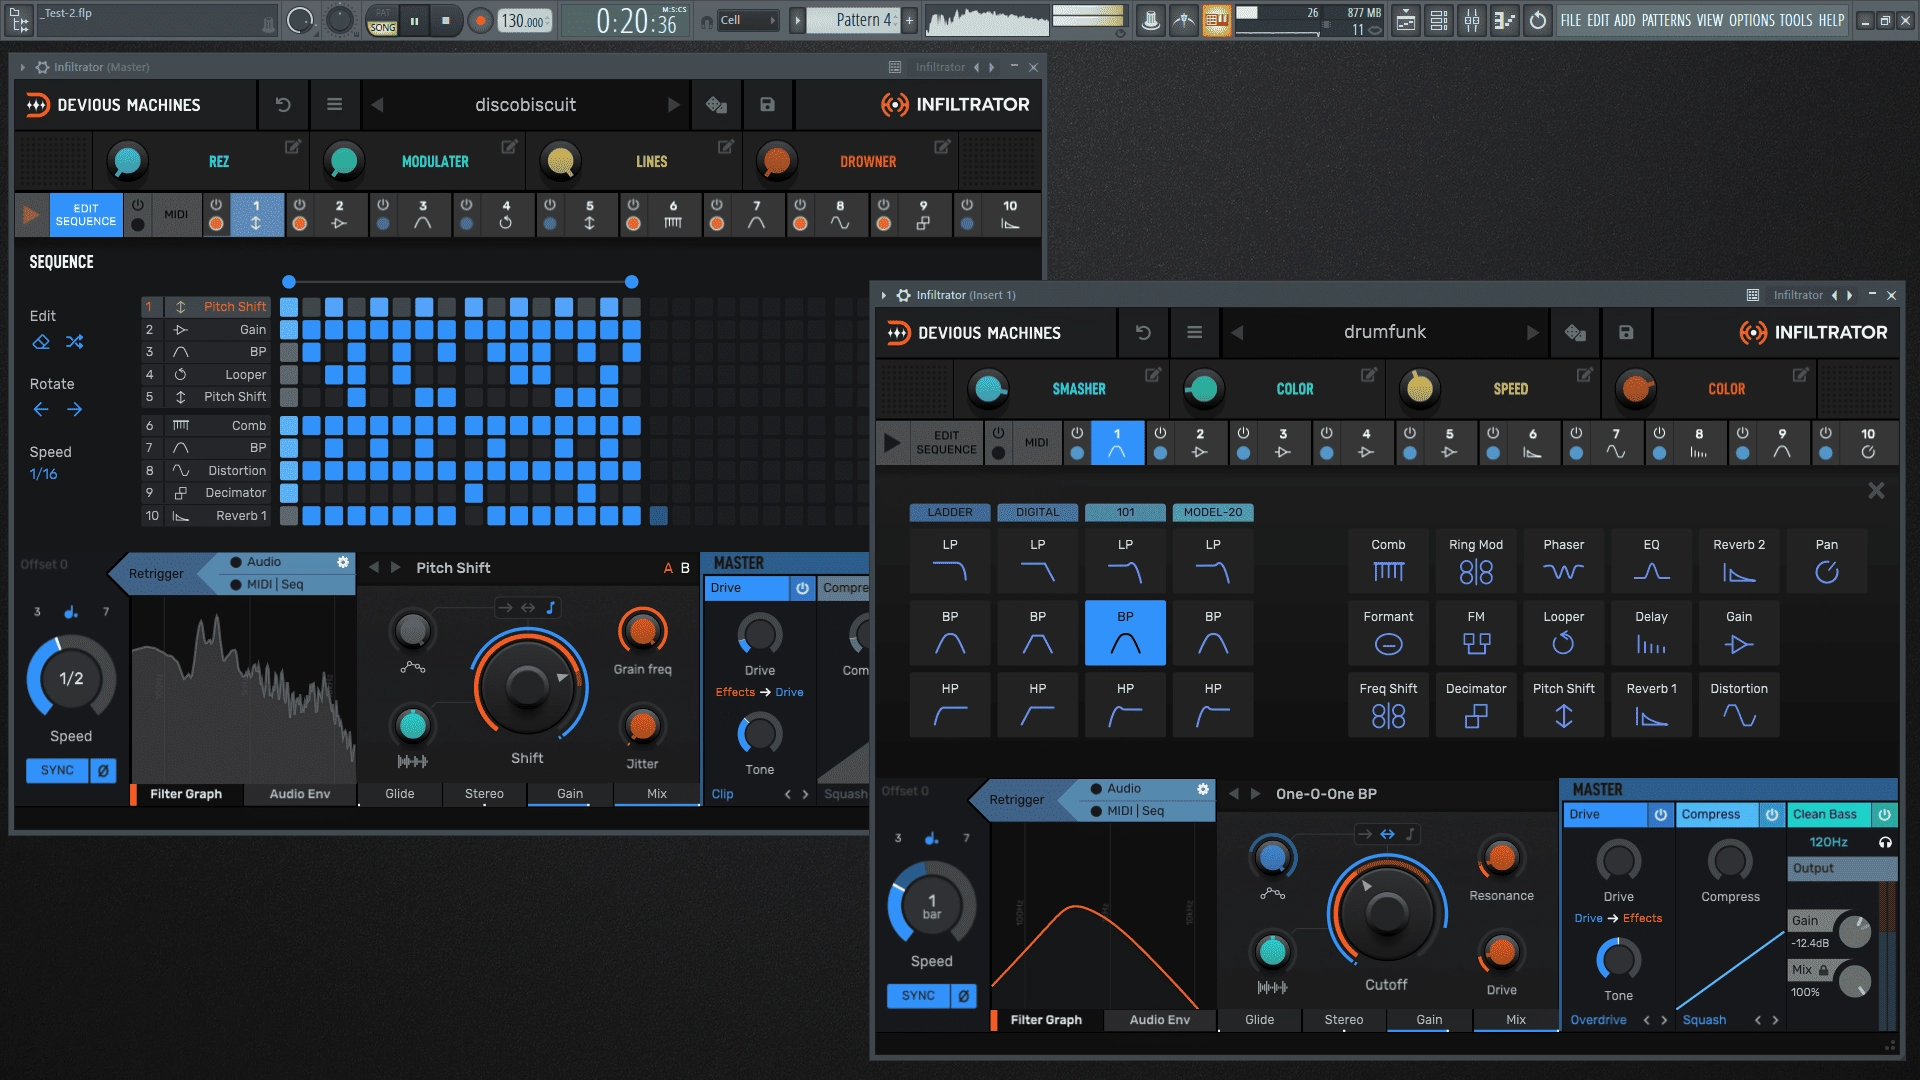Pick the Looper effect in the grid
The image size is (1920, 1080).
[x=1563, y=633]
